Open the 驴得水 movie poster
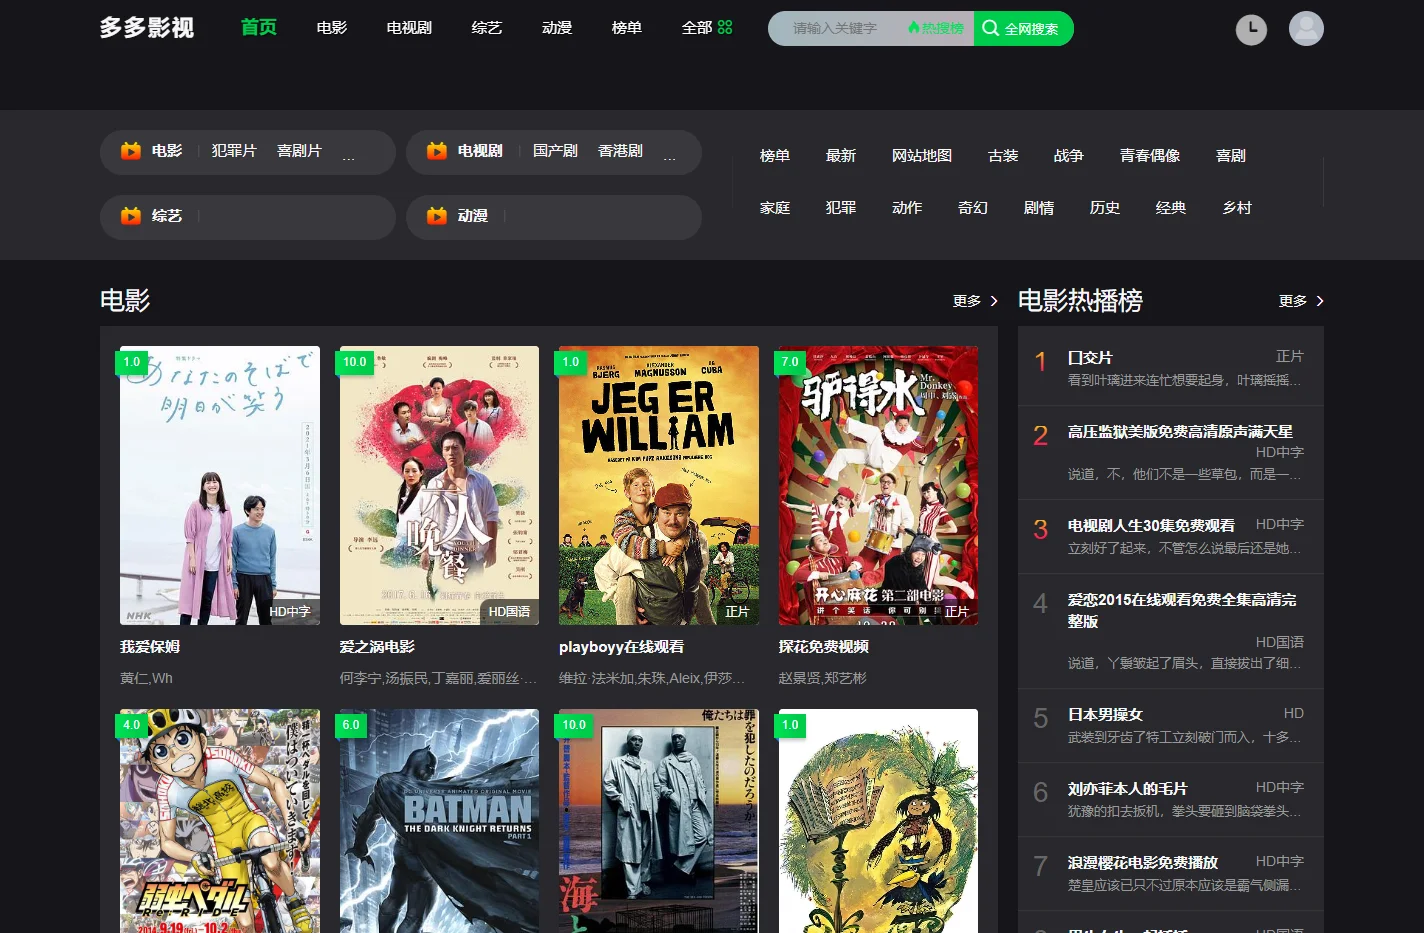1424x933 pixels. pos(878,486)
